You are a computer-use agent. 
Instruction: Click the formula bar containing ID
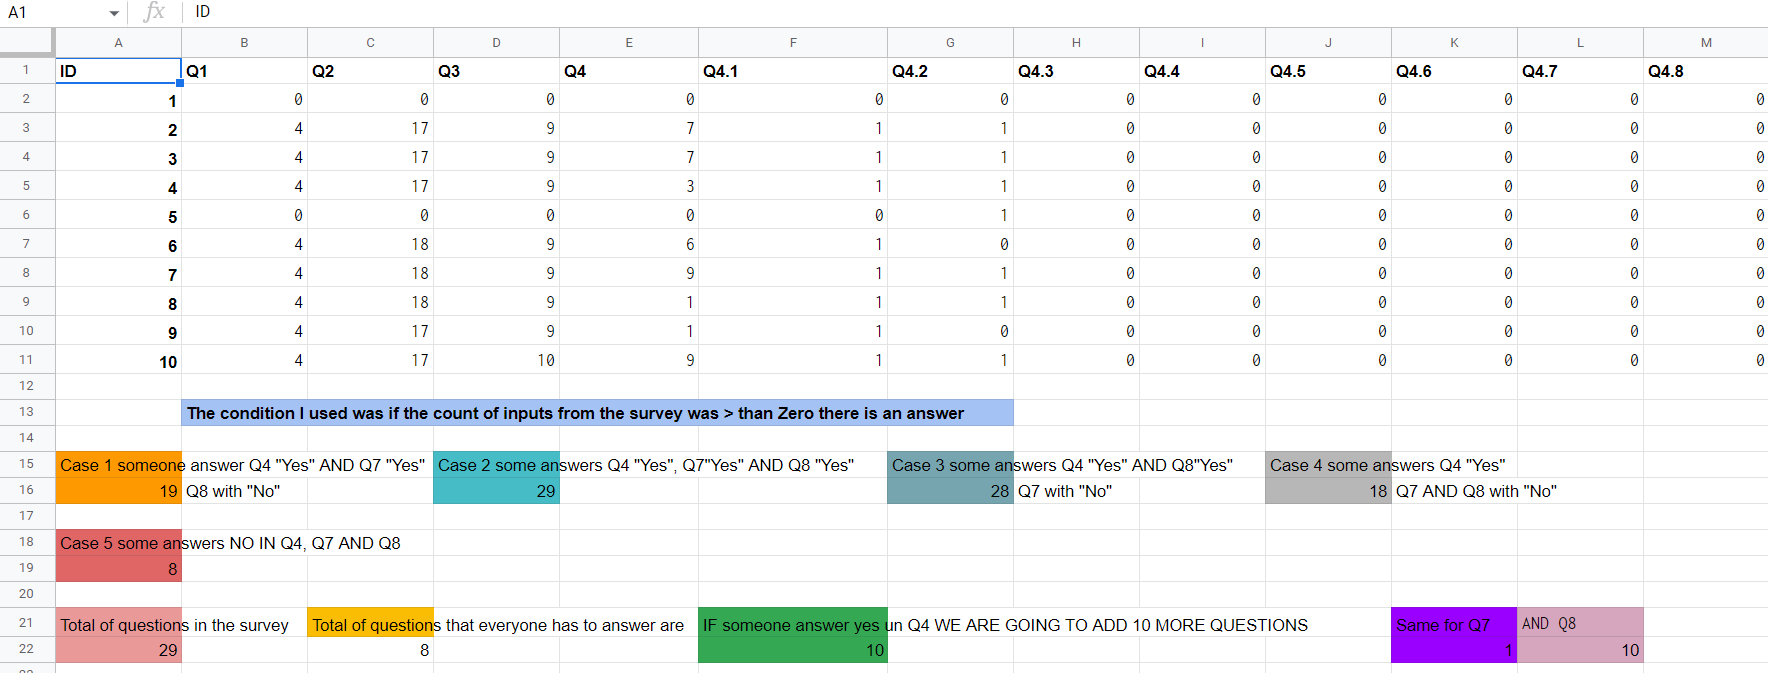[x=900, y=12]
